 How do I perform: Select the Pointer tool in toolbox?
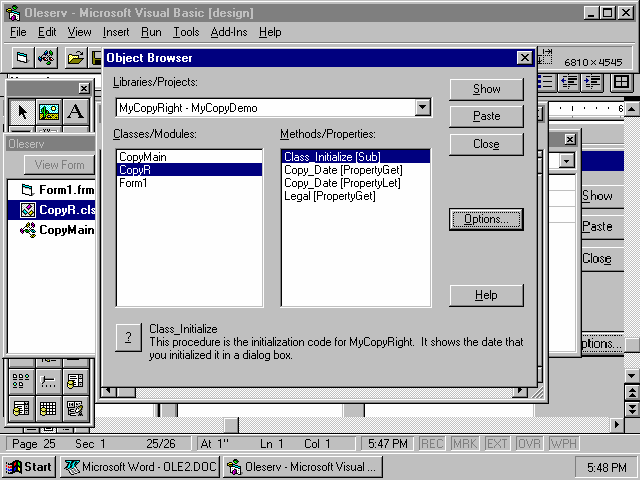[23, 111]
